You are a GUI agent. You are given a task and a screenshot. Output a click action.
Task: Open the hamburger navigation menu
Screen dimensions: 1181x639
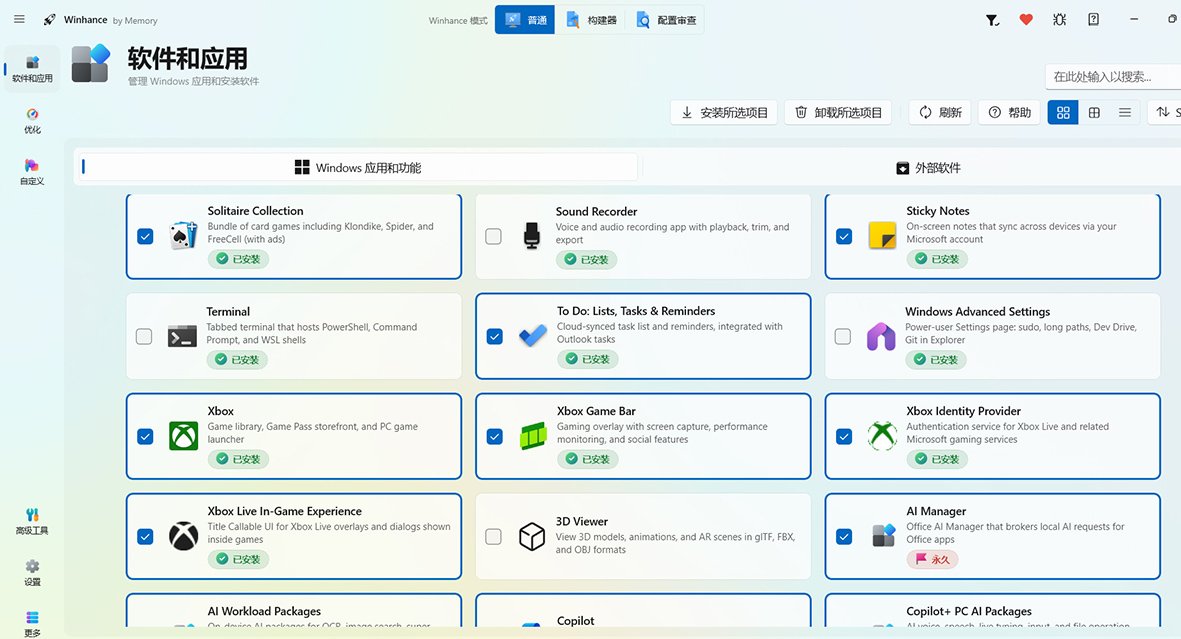tap(20, 20)
